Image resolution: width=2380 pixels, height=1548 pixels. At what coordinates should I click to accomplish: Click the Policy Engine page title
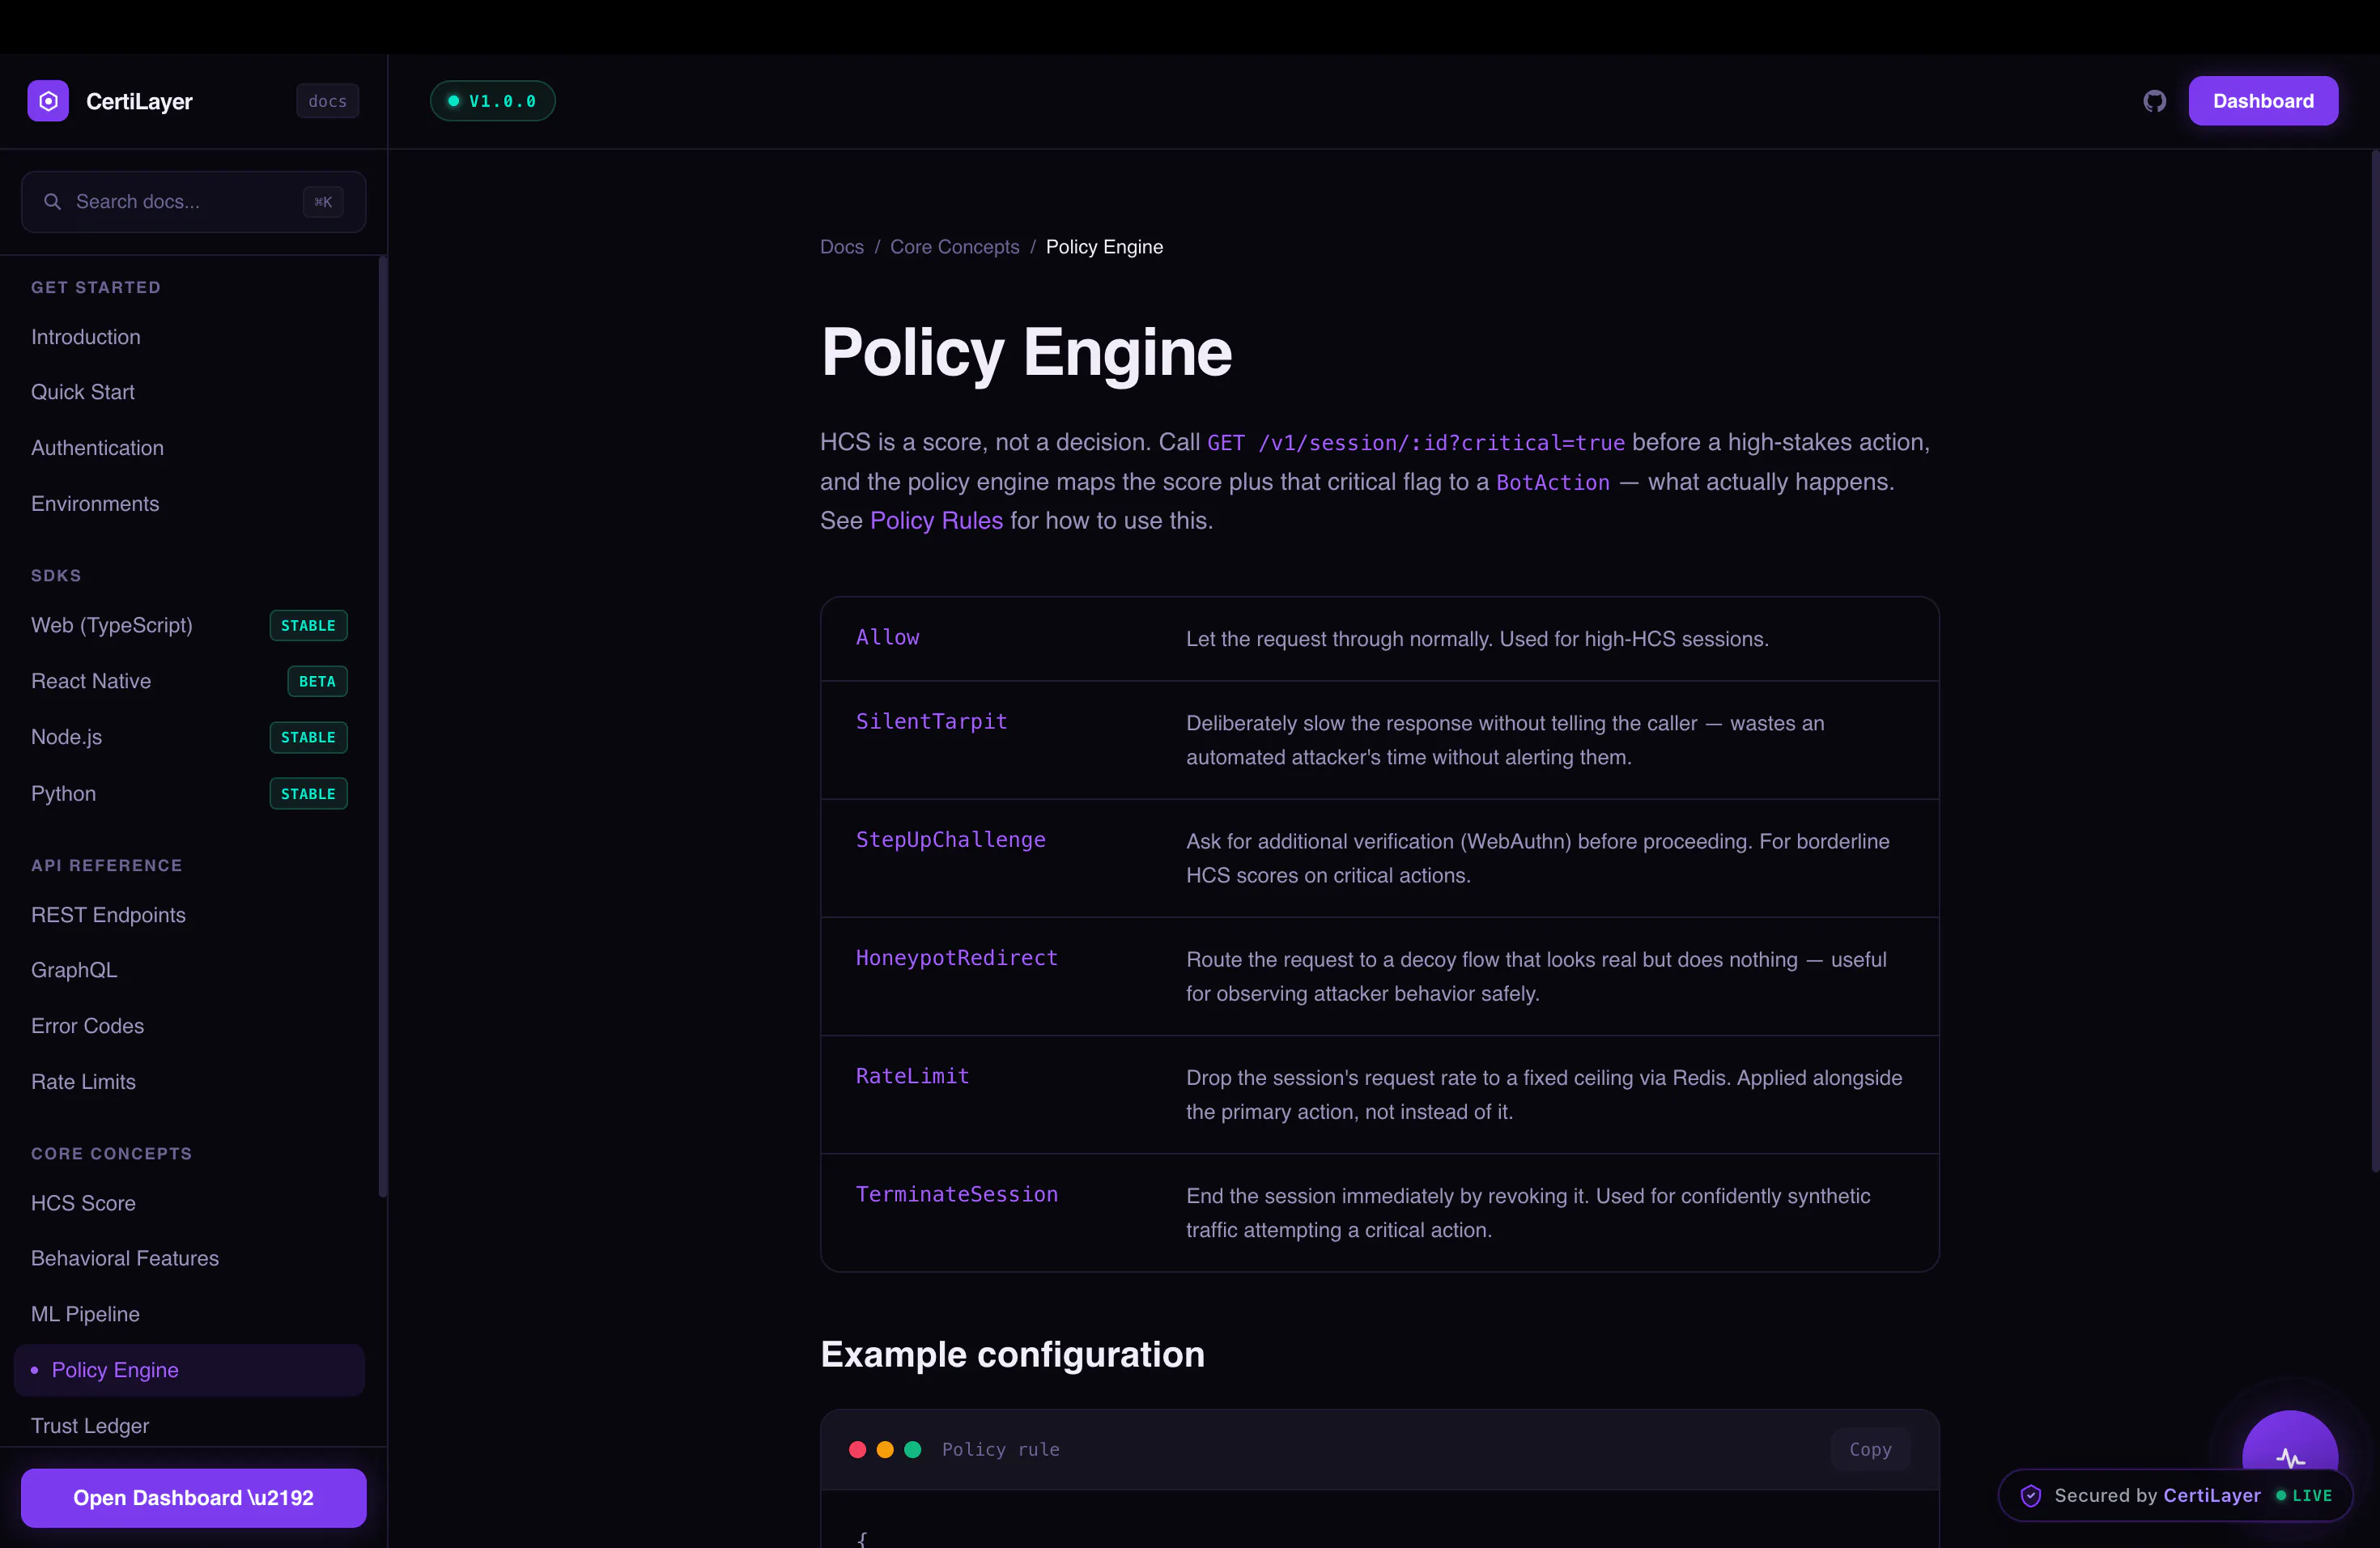1026,352
